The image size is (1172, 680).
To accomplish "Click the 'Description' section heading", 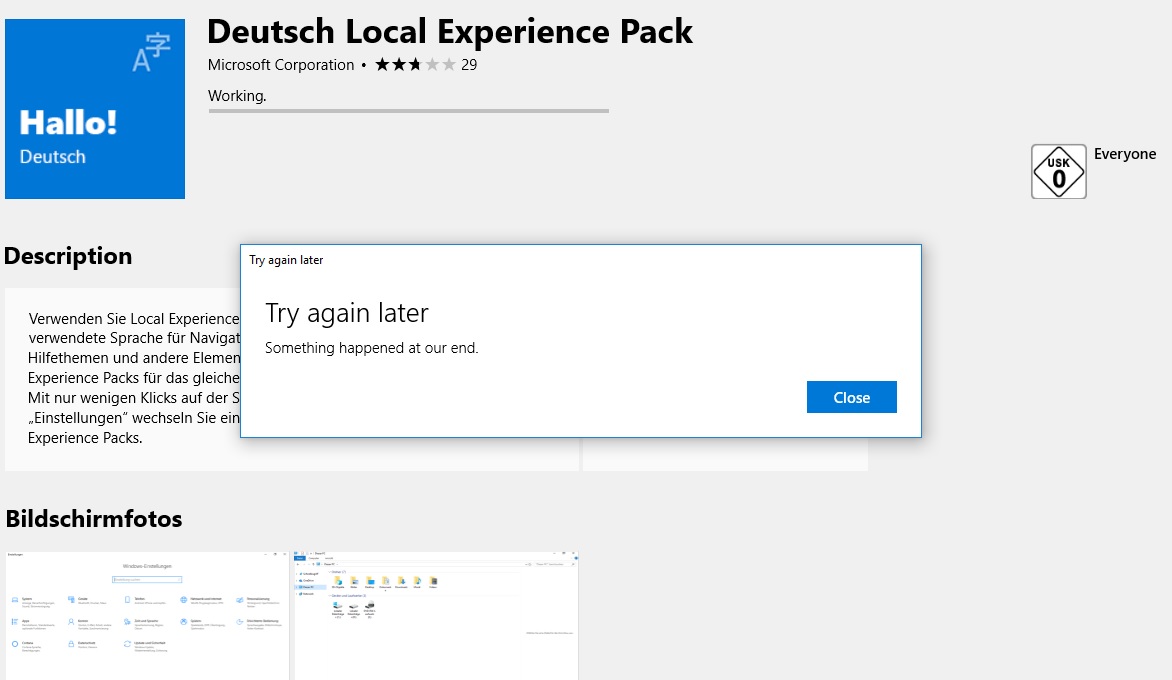I will (68, 256).
